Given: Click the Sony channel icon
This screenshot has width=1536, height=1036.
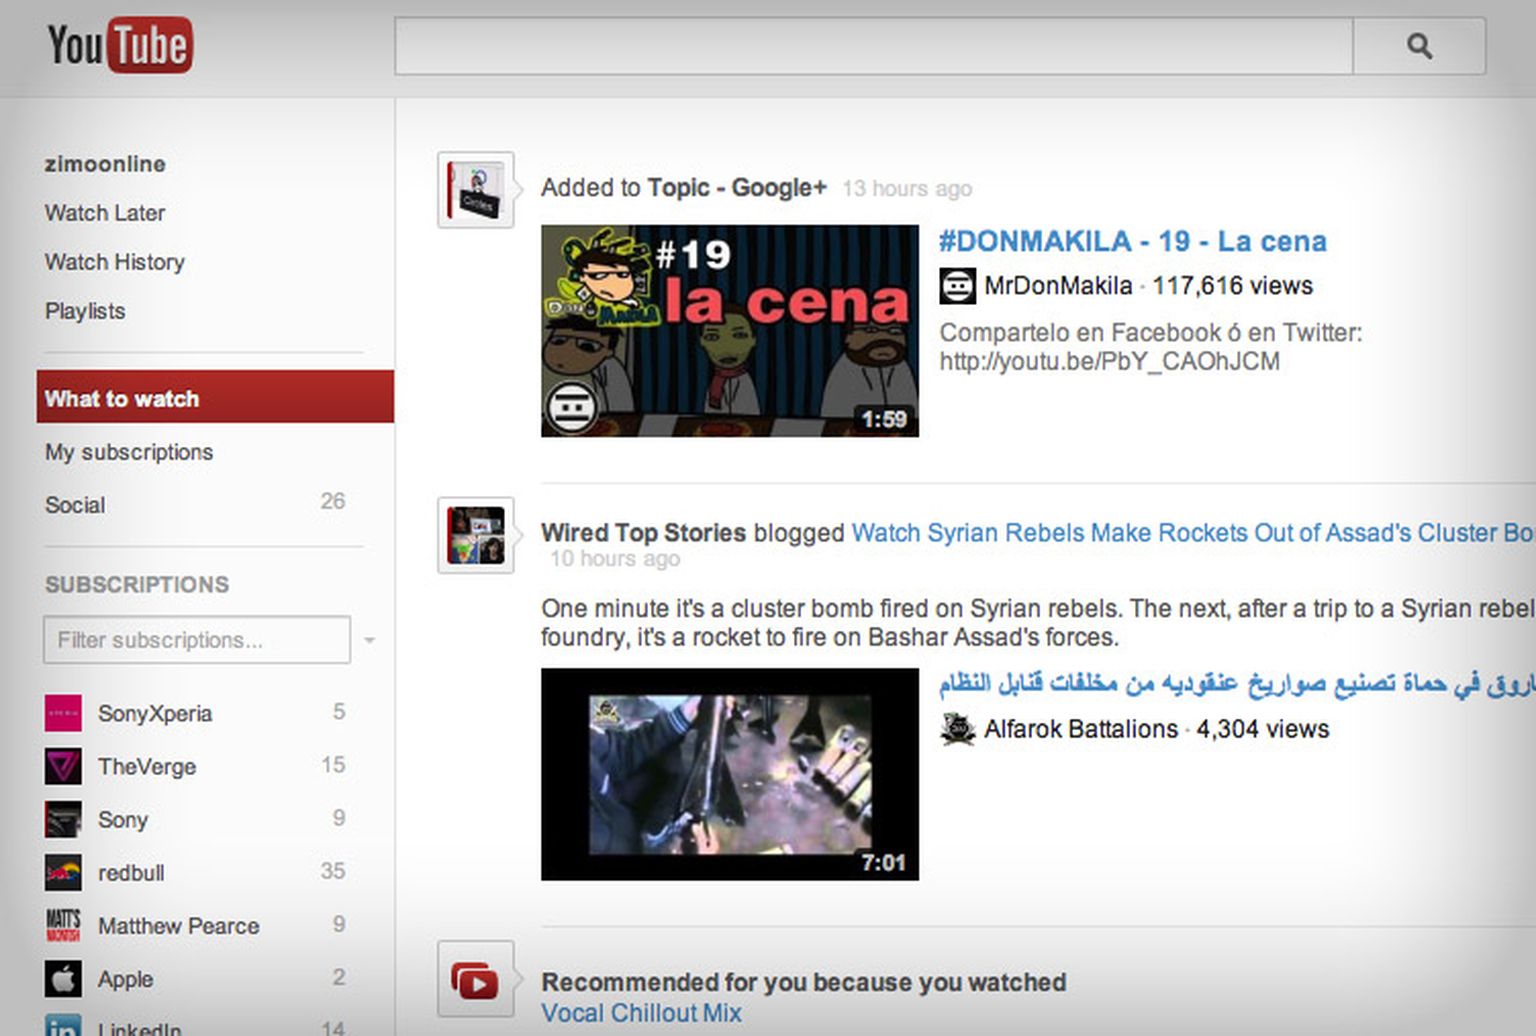Looking at the screenshot, I should 63,819.
